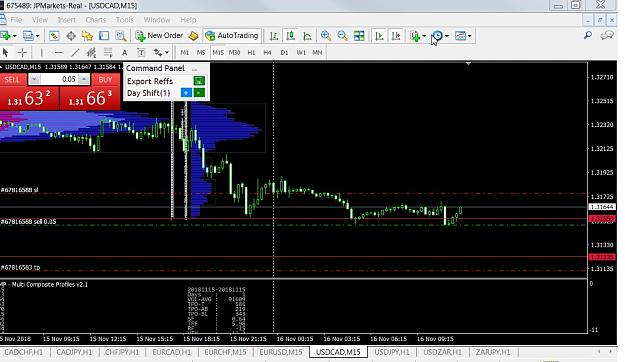Expand New Chart dropdown arrow
The height and width of the screenshot is (362, 625).
(x=15, y=36)
